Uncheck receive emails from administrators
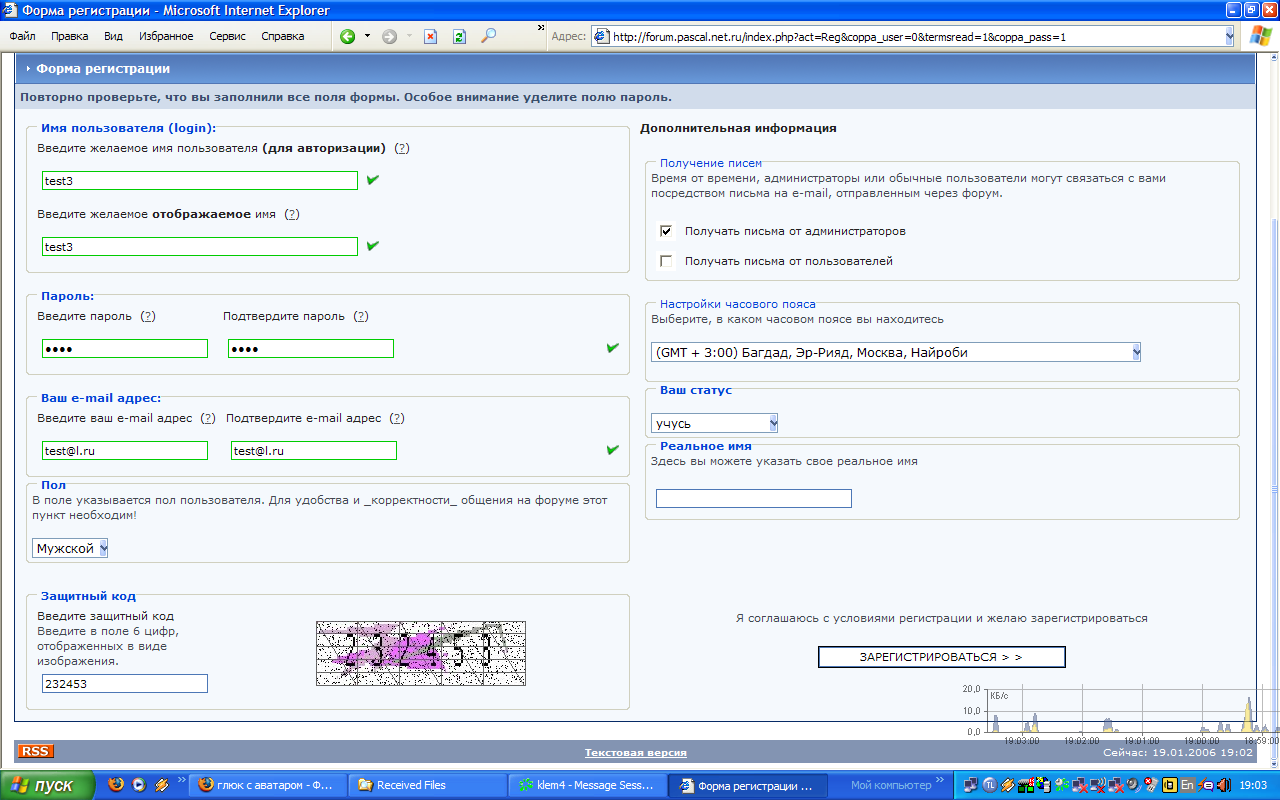The width and height of the screenshot is (1280, 800). [x=667, y=231]
